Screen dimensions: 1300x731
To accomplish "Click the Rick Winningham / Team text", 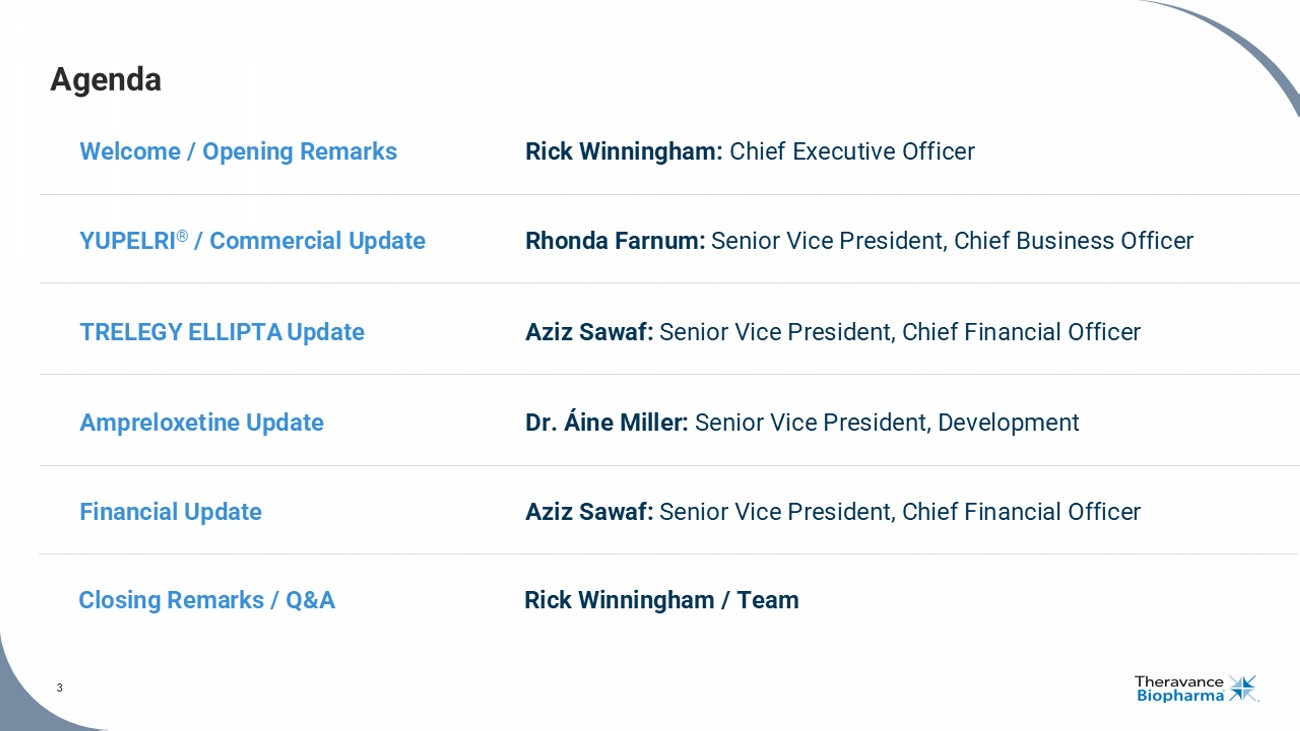I will coord(662,600).
